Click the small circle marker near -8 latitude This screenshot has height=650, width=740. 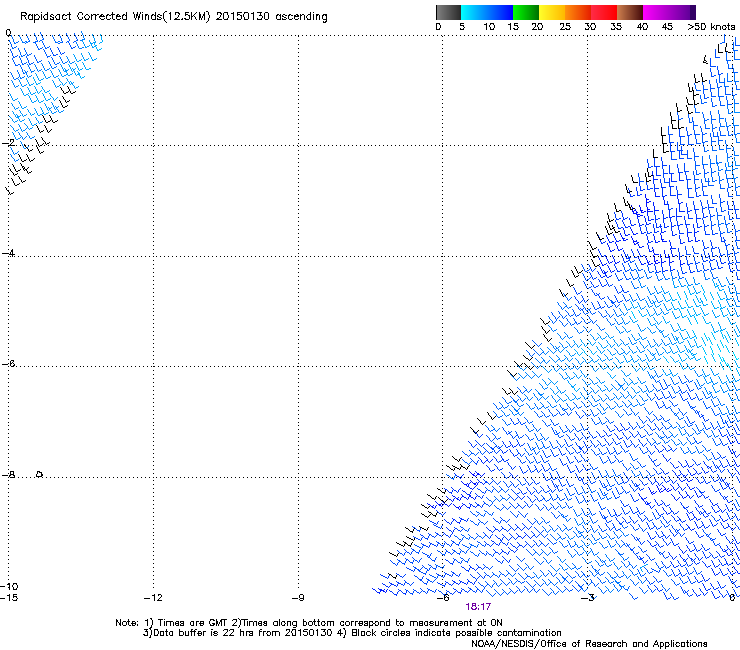tap(40, 474)
